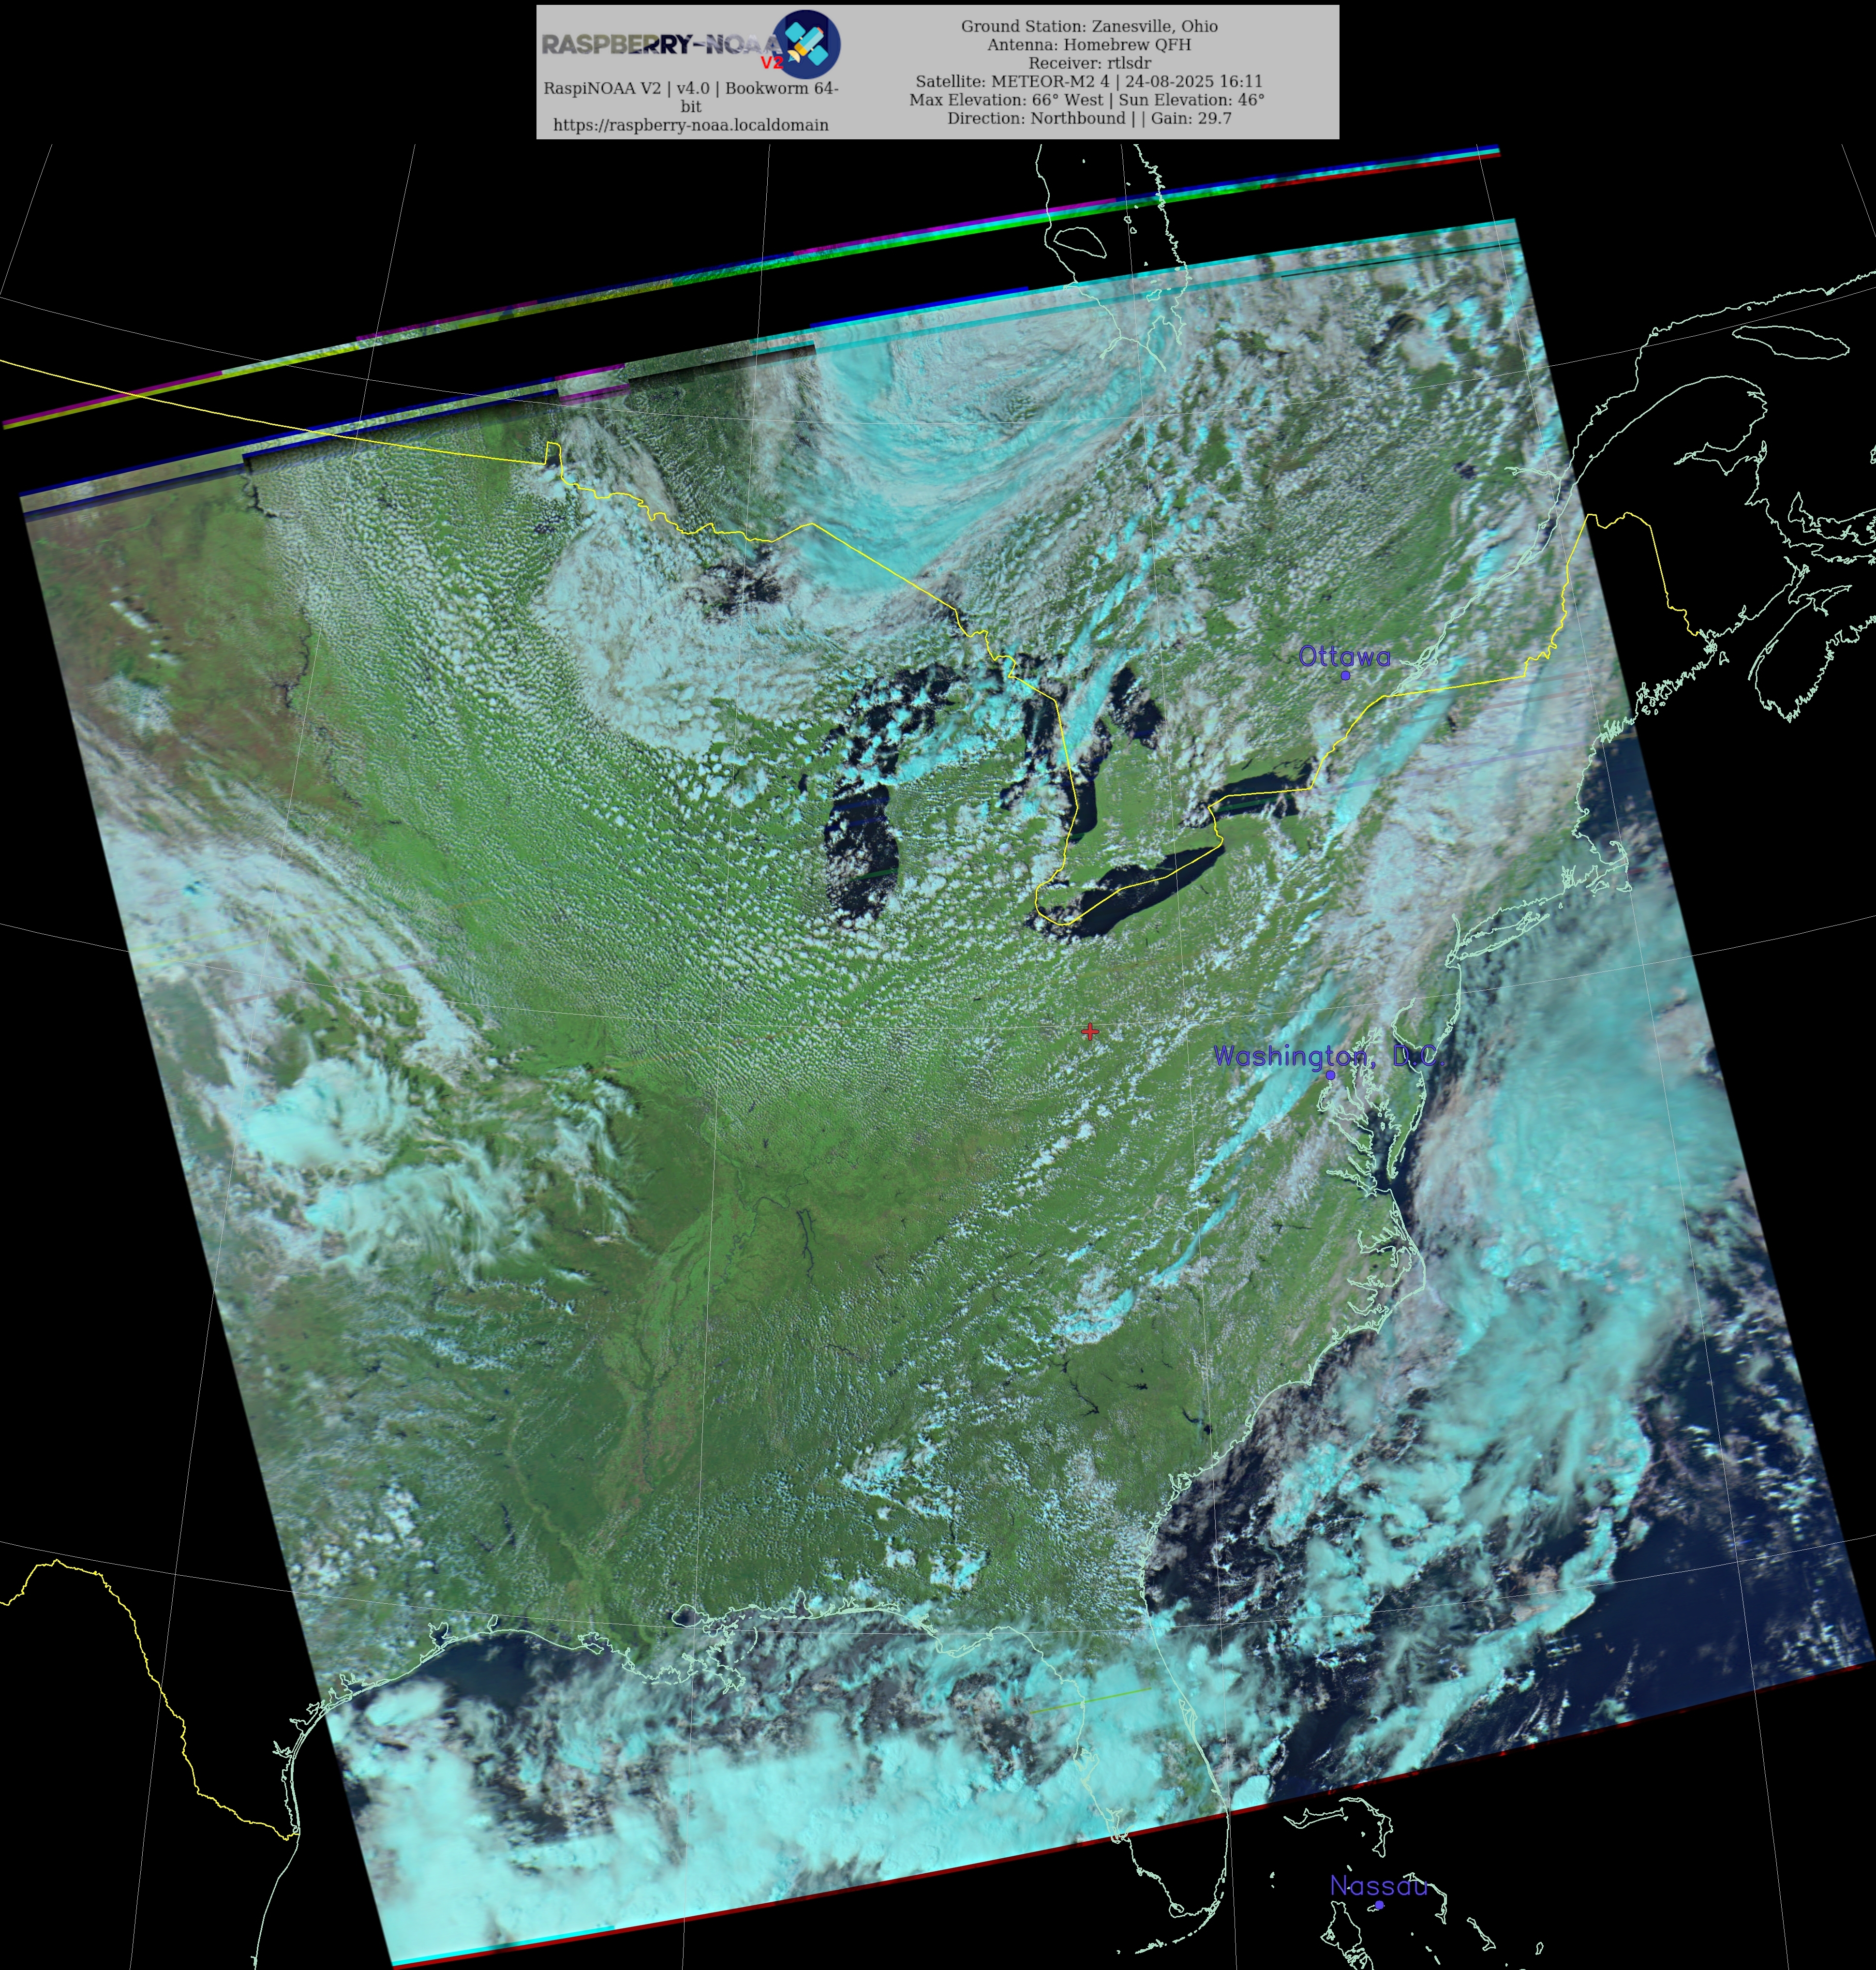This screenshot has height=1970, width=1876.
Task: Click the Direction: Northbound gain line
Action: coord(1089,118)
